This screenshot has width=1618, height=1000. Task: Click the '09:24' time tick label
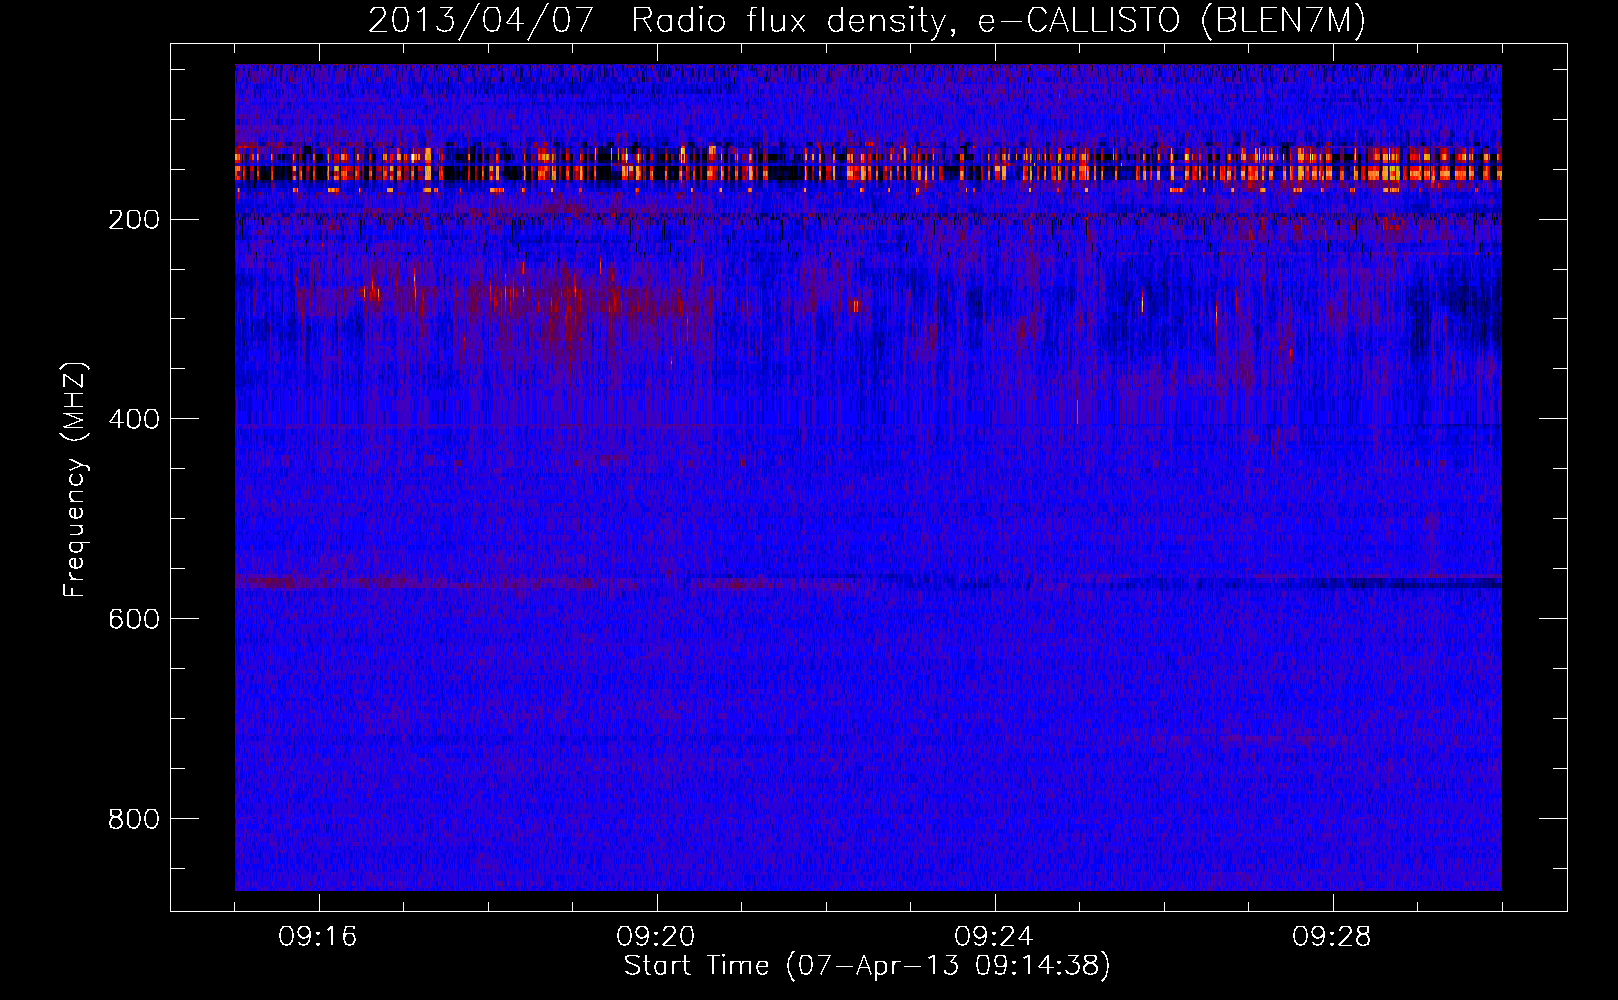point(994,937)
